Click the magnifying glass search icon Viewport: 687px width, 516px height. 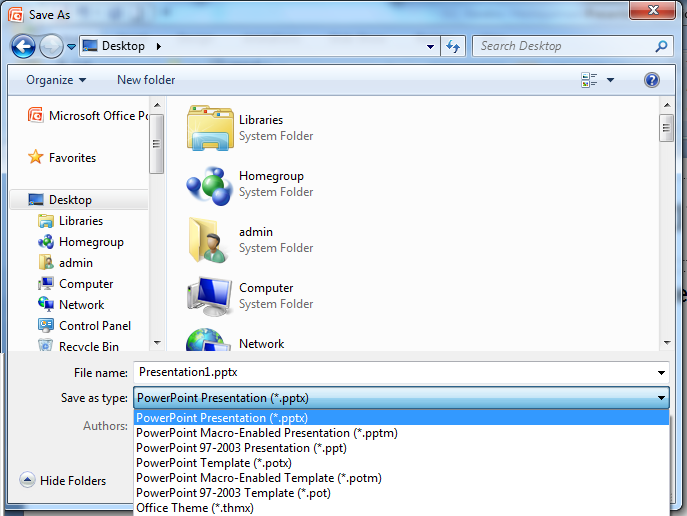(662, 46)
